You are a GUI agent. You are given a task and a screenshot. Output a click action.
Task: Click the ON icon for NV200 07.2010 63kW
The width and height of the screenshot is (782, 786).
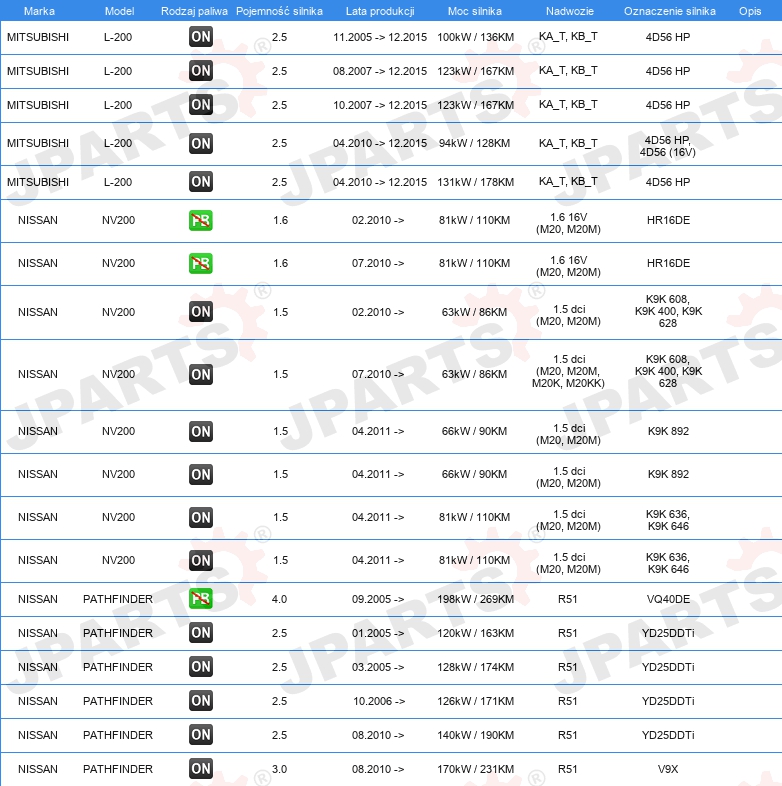click(201, 374)
